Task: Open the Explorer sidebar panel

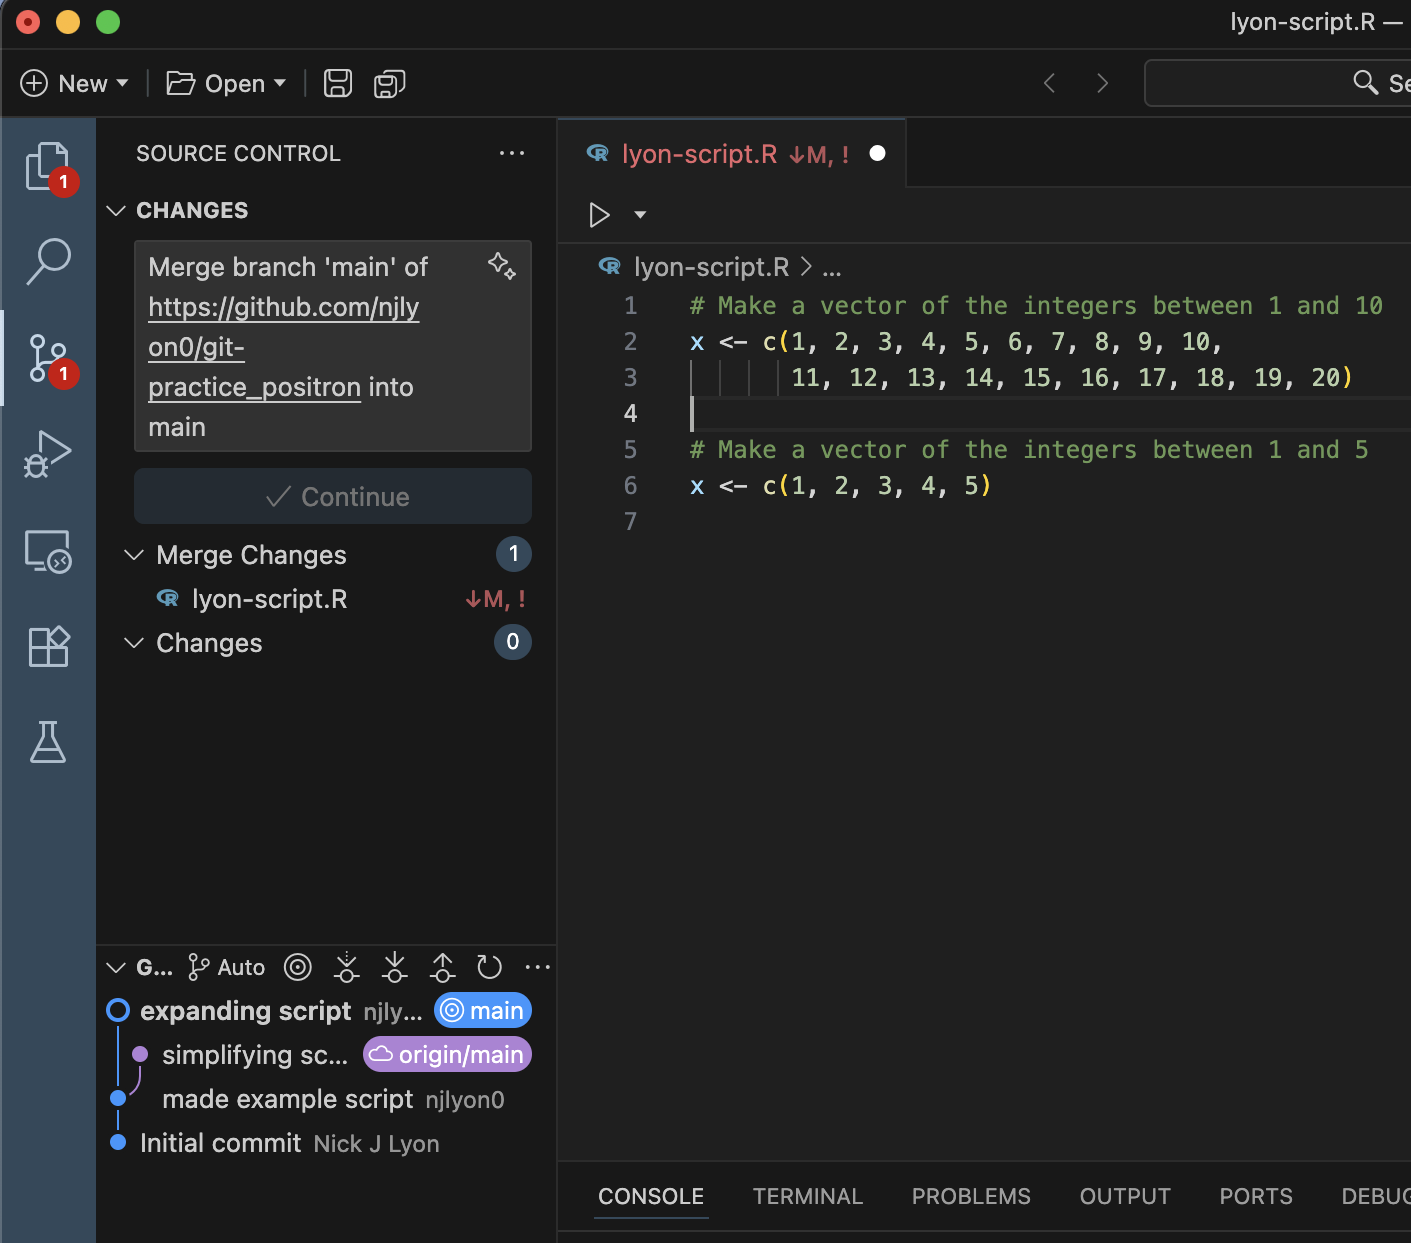Action: pyautogui.click(x=48, y=167)
